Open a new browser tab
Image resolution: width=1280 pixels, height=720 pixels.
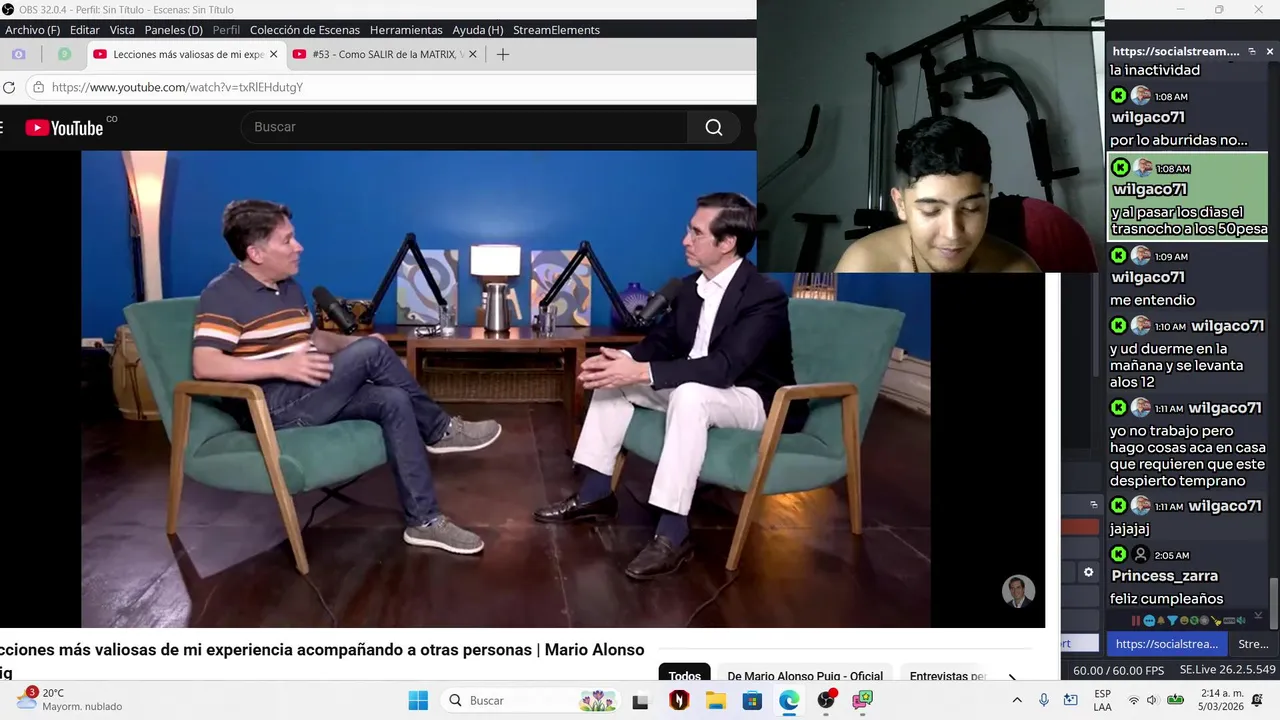tap(503, 54)
